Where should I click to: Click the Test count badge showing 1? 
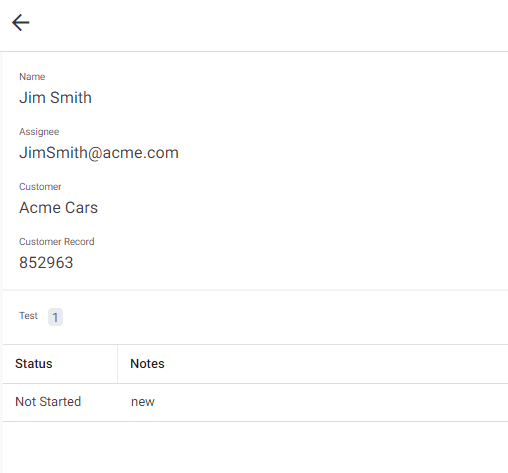[55, 317]
